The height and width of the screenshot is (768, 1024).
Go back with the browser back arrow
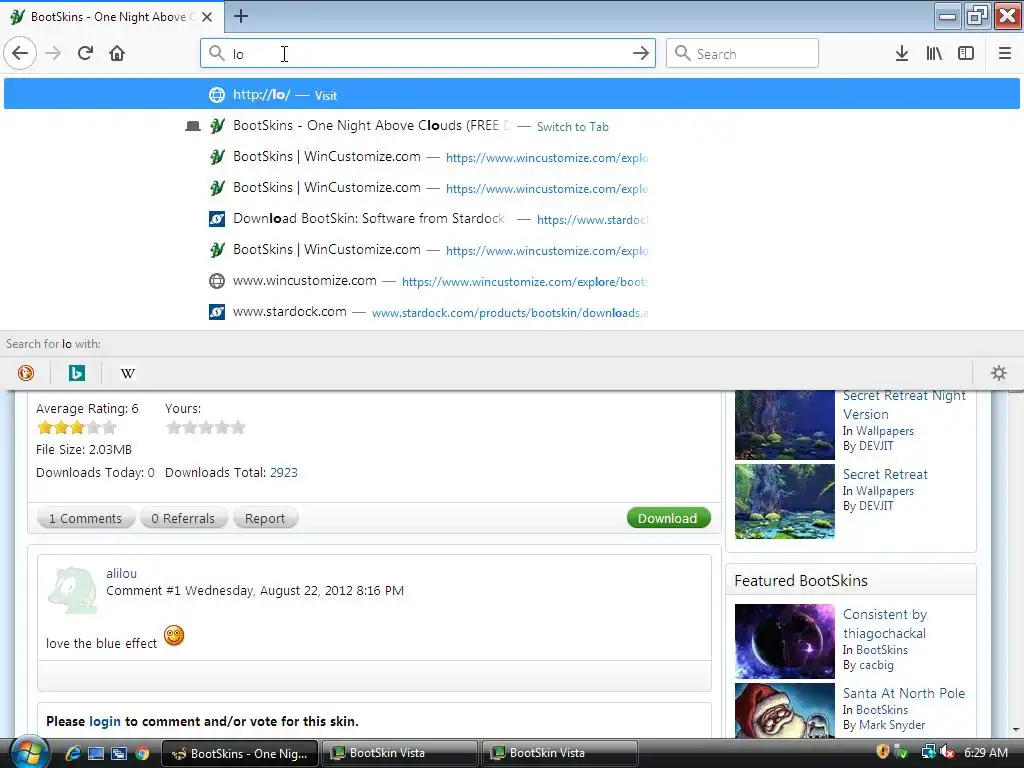[x=20, y=53]
